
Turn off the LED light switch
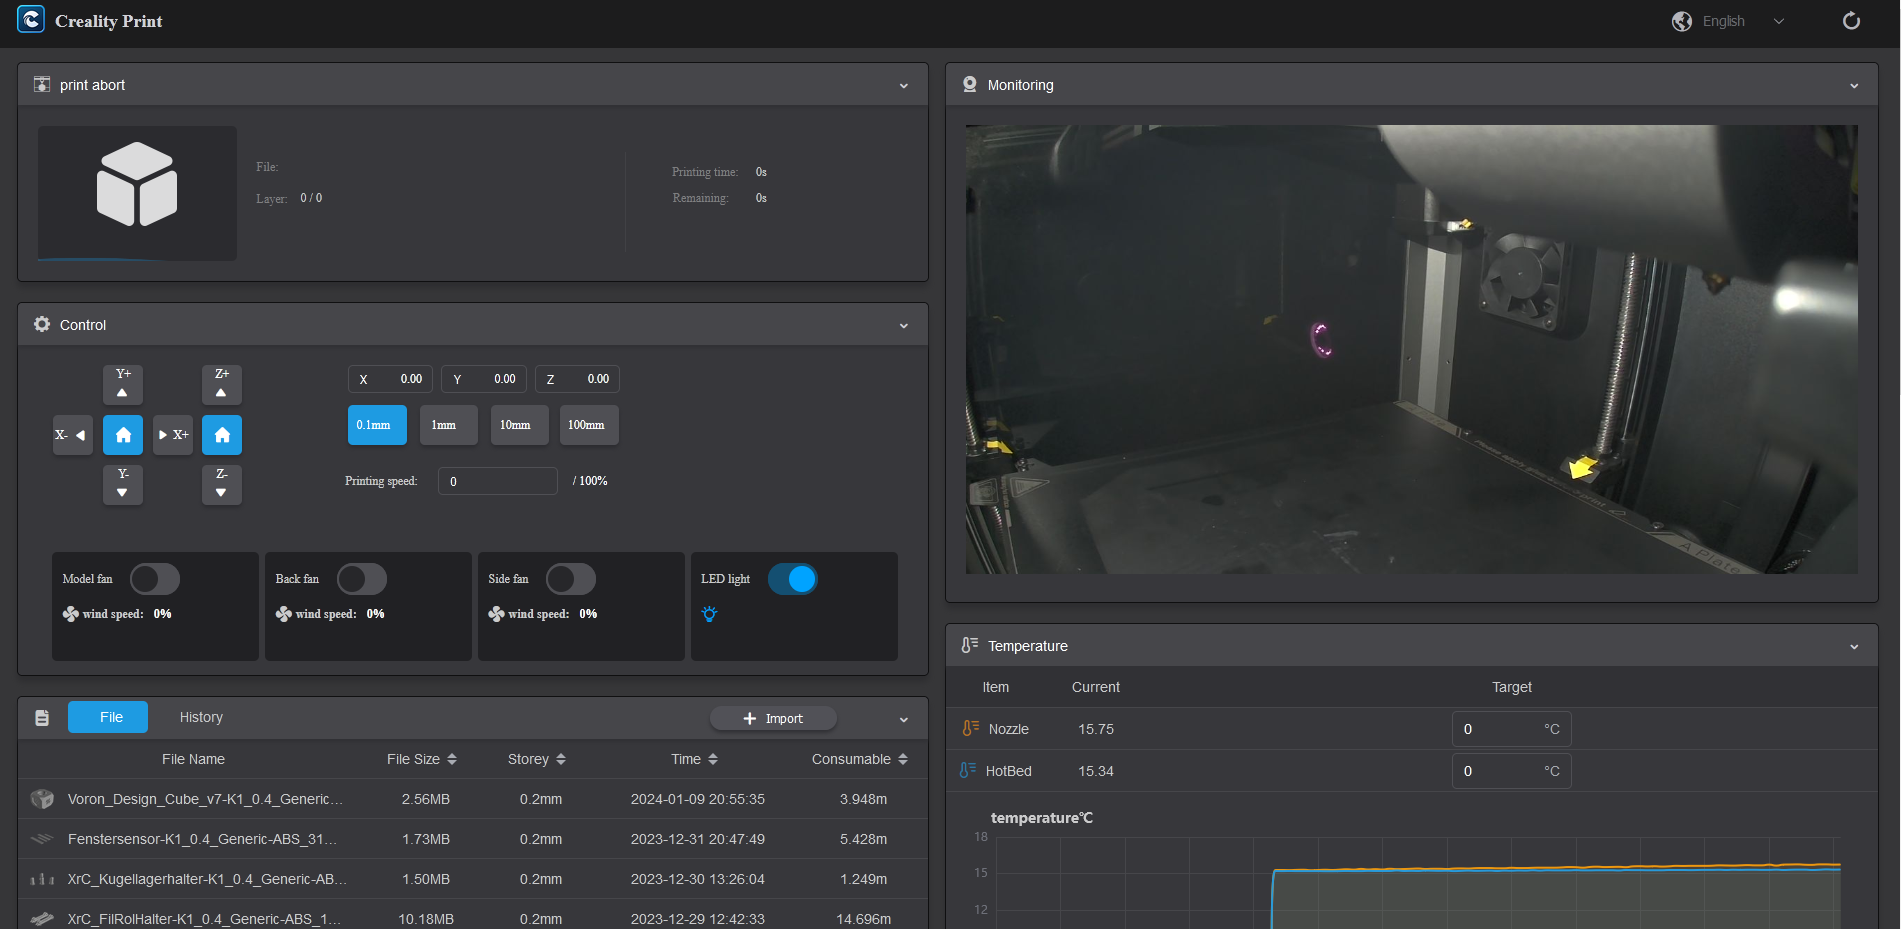click(792, 579)
